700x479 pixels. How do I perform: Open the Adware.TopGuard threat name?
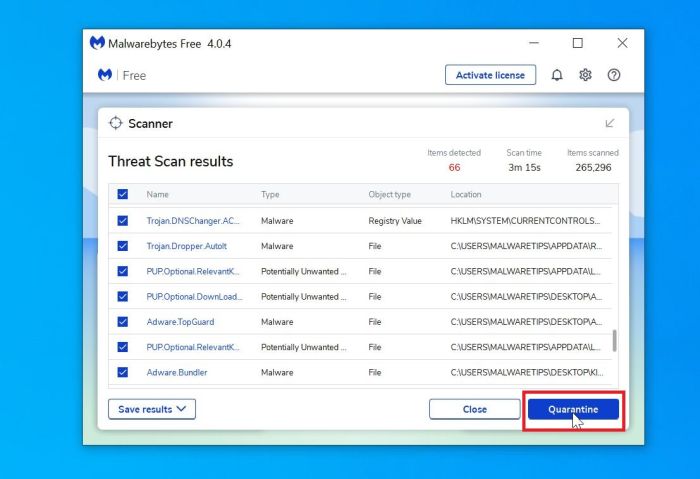pos(180,322)
